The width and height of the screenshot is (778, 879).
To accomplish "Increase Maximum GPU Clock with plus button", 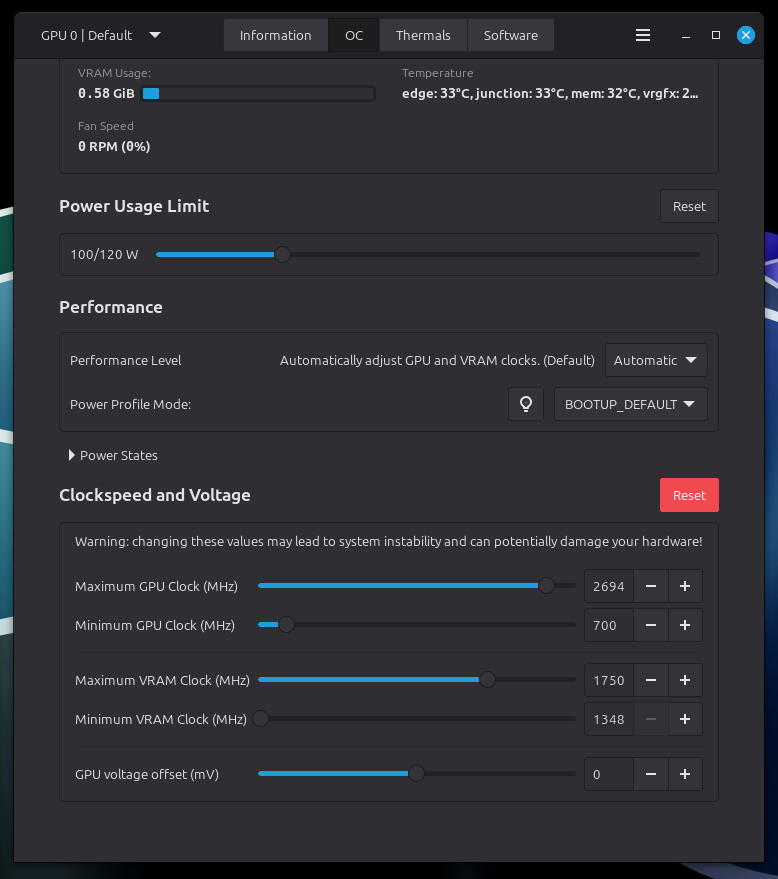I will (685, 586).
